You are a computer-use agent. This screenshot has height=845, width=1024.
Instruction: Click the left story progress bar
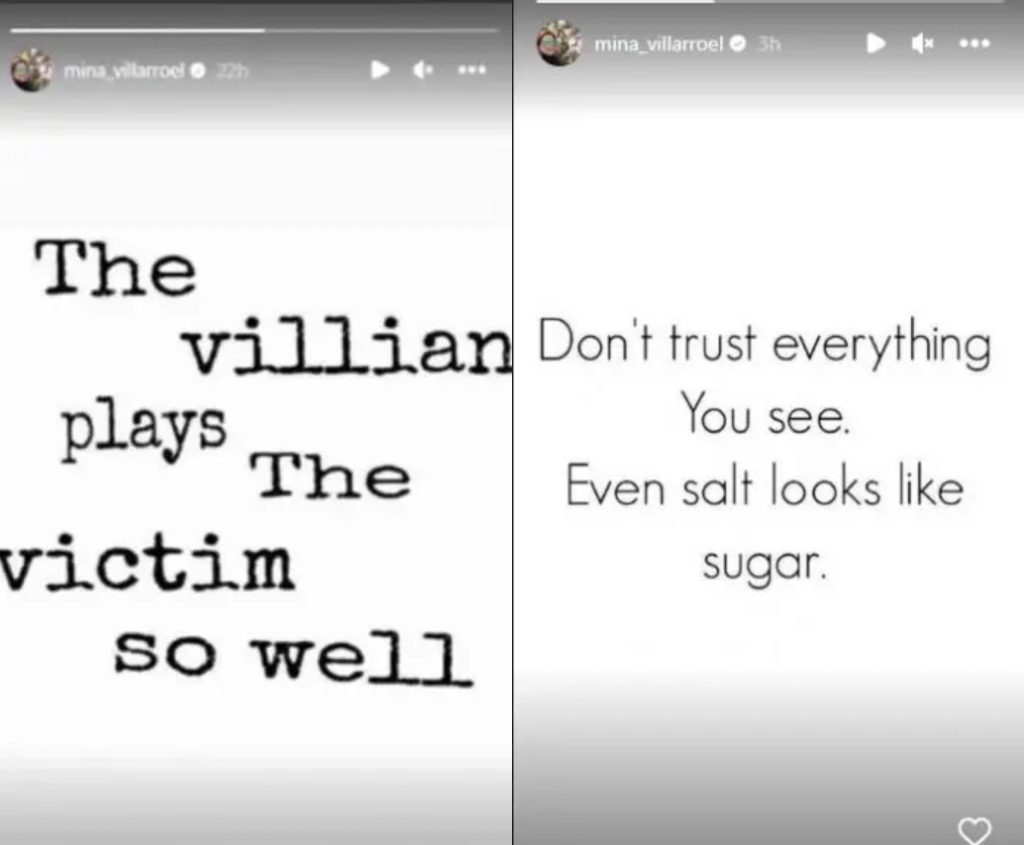click(x=255, y=30)
